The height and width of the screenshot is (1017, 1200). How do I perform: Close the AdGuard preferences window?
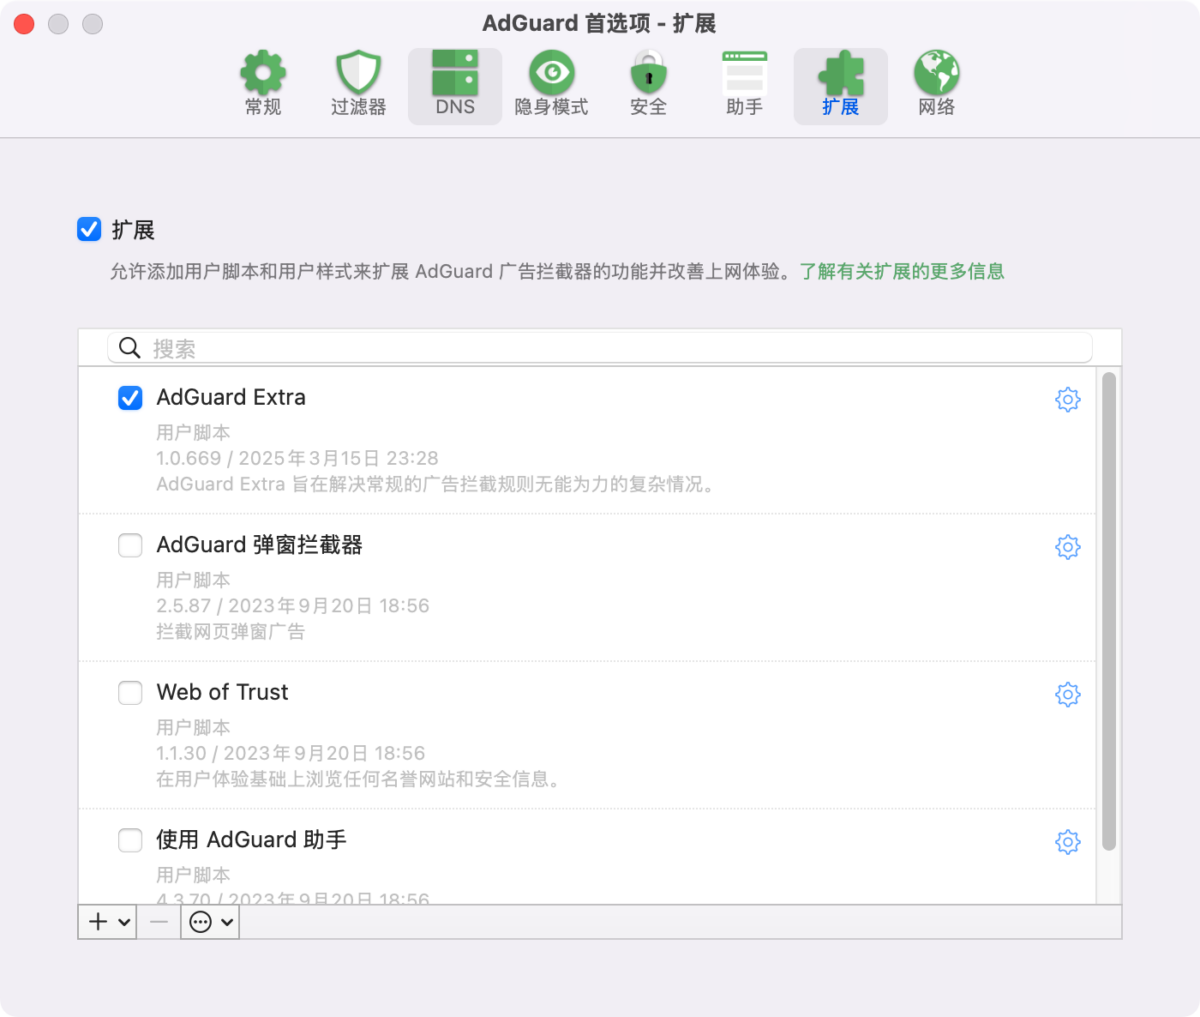click(25, 24)
